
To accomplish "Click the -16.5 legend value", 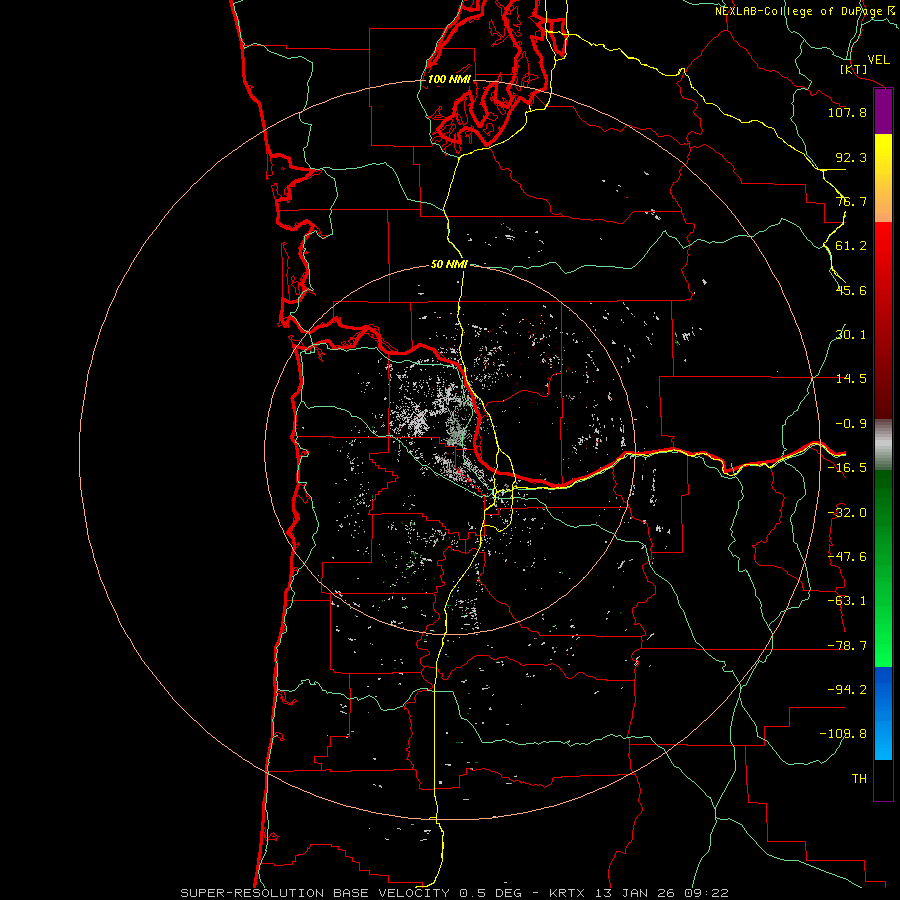I will [x=847, y=468].
